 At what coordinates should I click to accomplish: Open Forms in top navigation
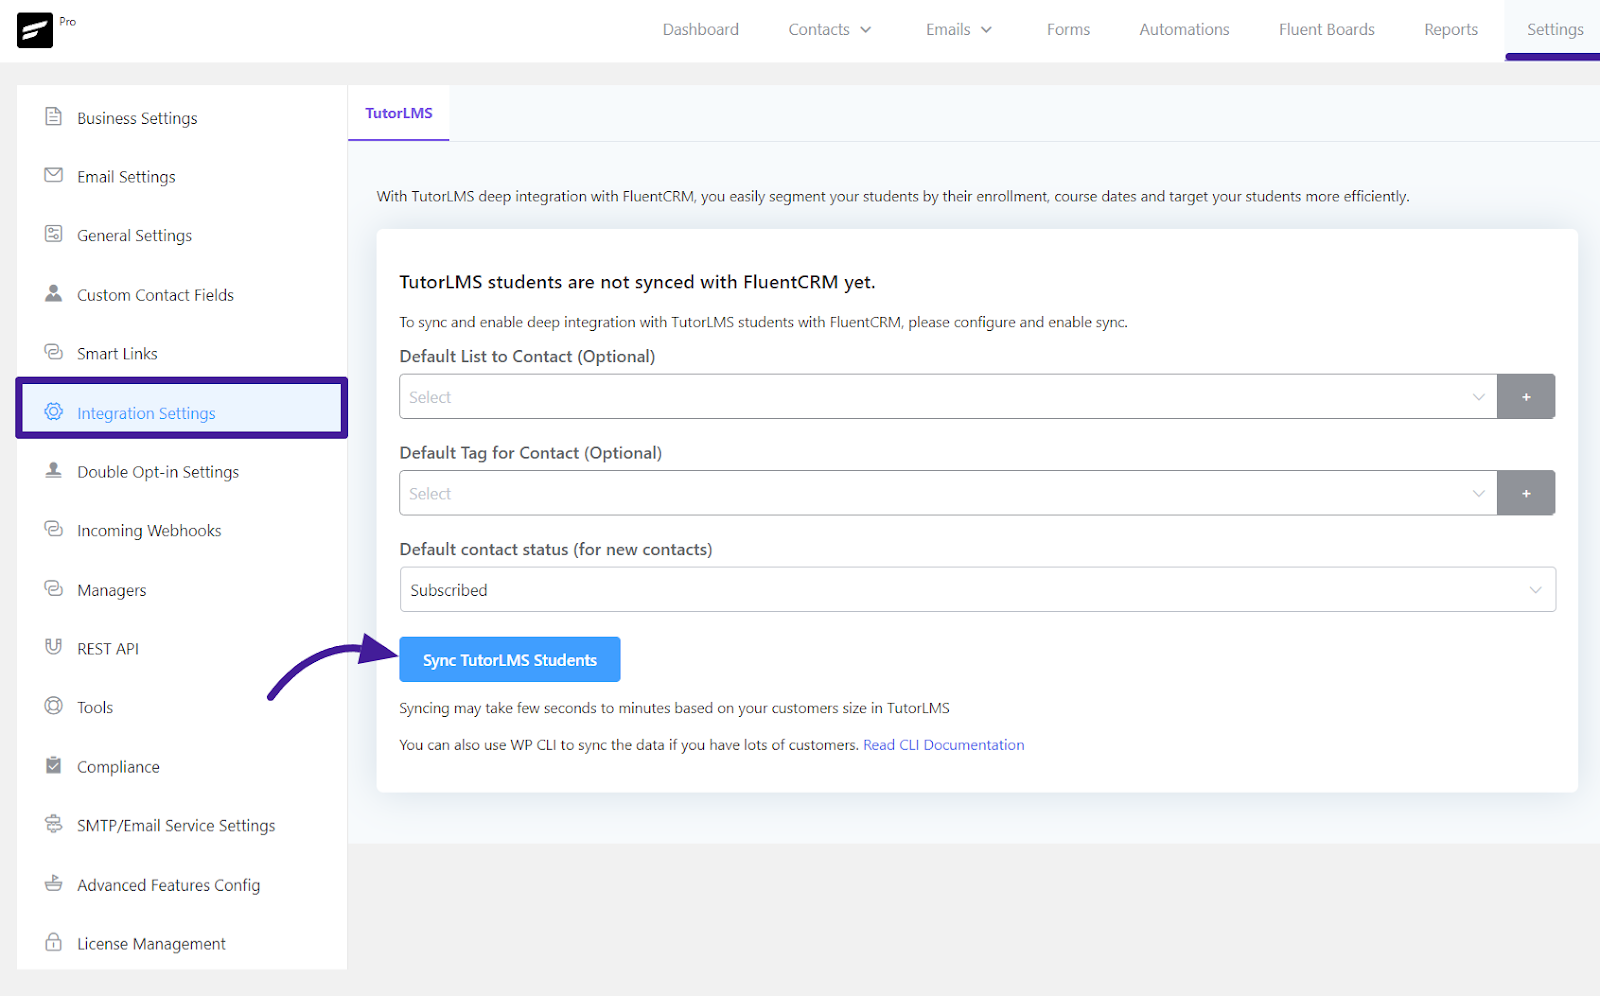tap(1069, 30)
